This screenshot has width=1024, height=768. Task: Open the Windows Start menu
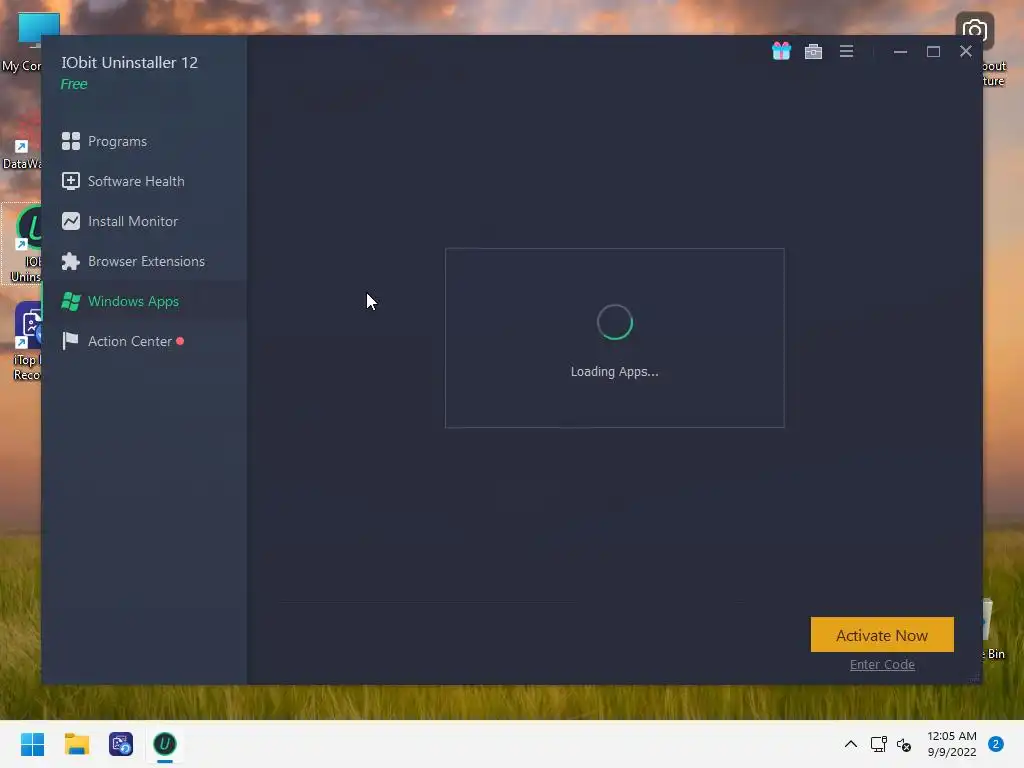tap(32, 744)
